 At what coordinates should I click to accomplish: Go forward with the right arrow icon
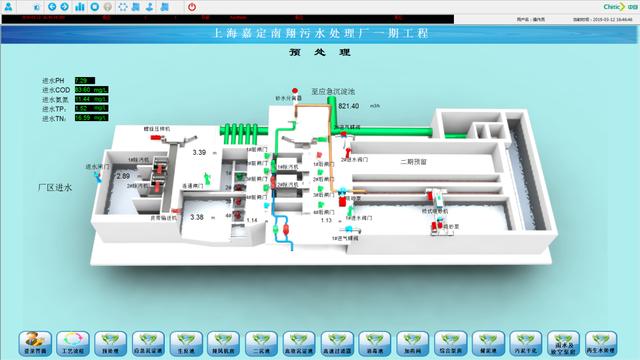pyautogui.click(x=64, y=7)
